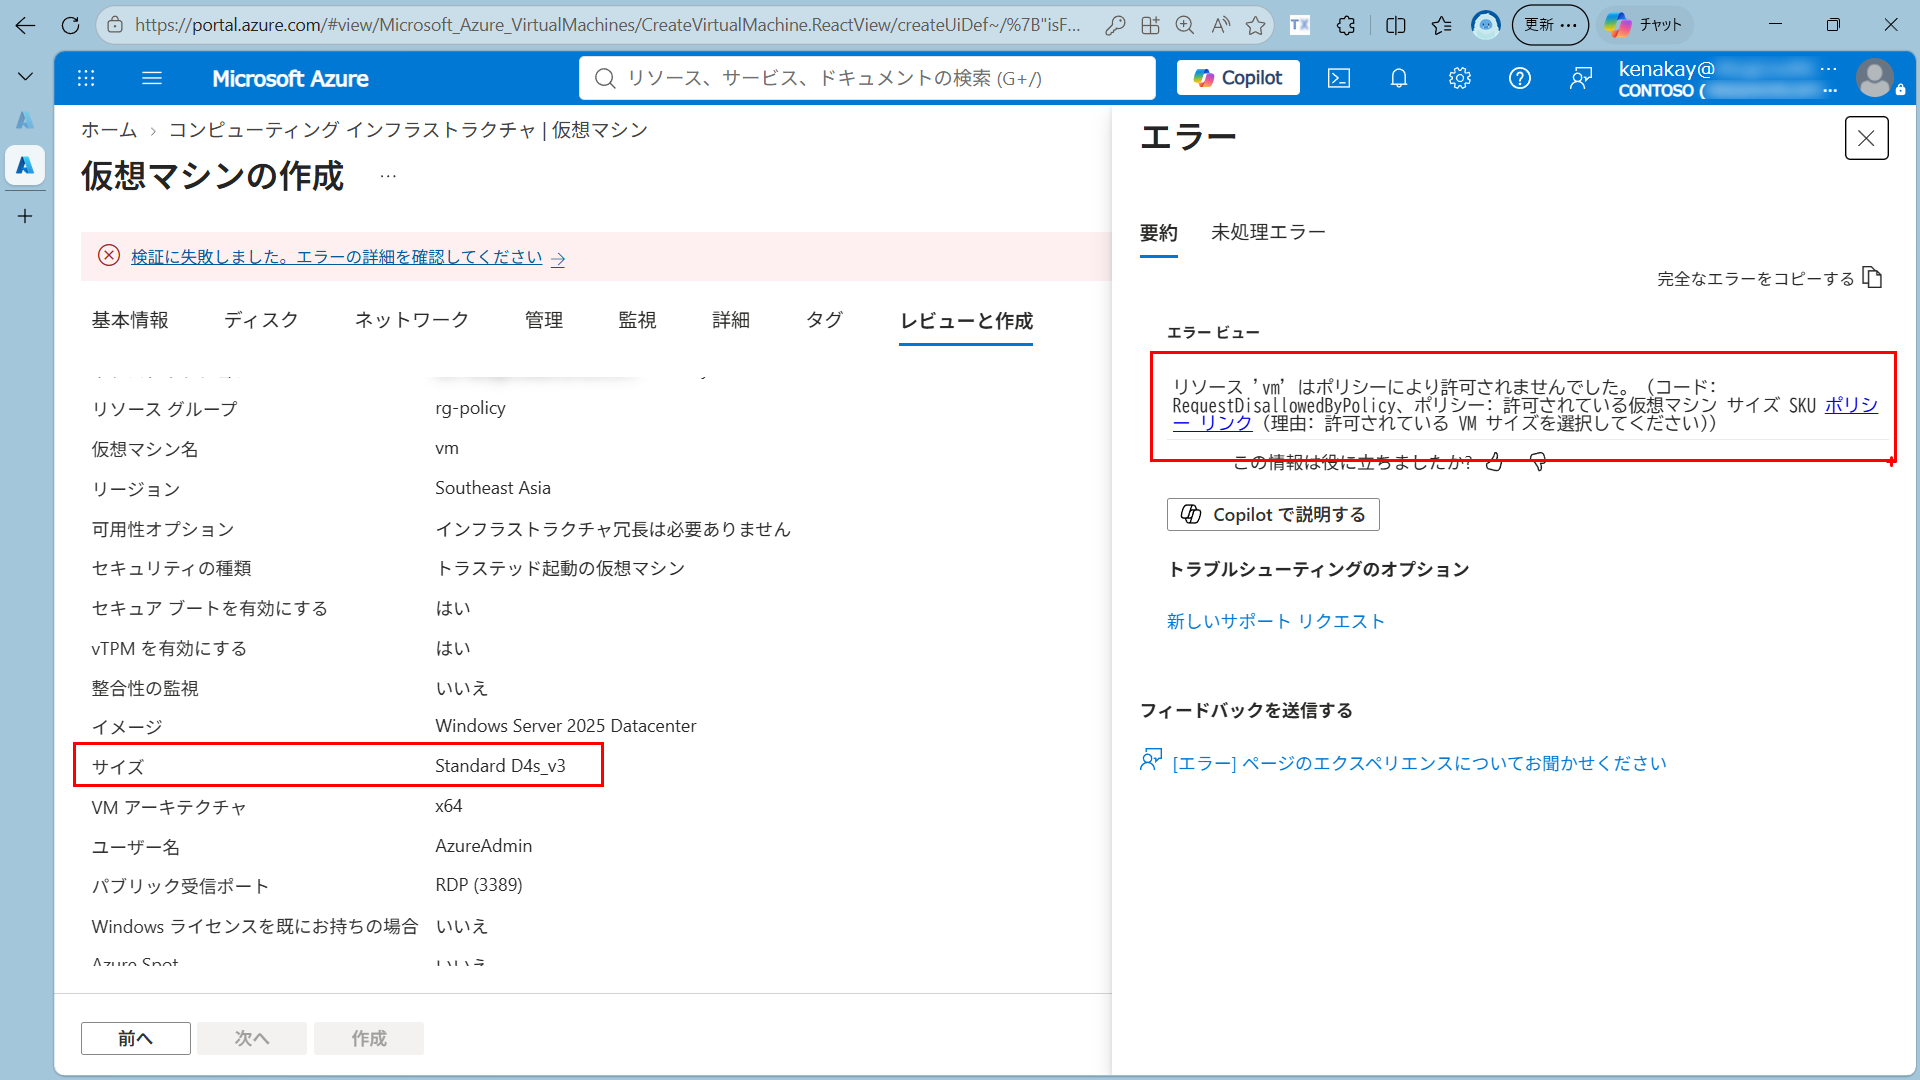
Task: Click the browser address bar URL
Action: tap(608, 25)
